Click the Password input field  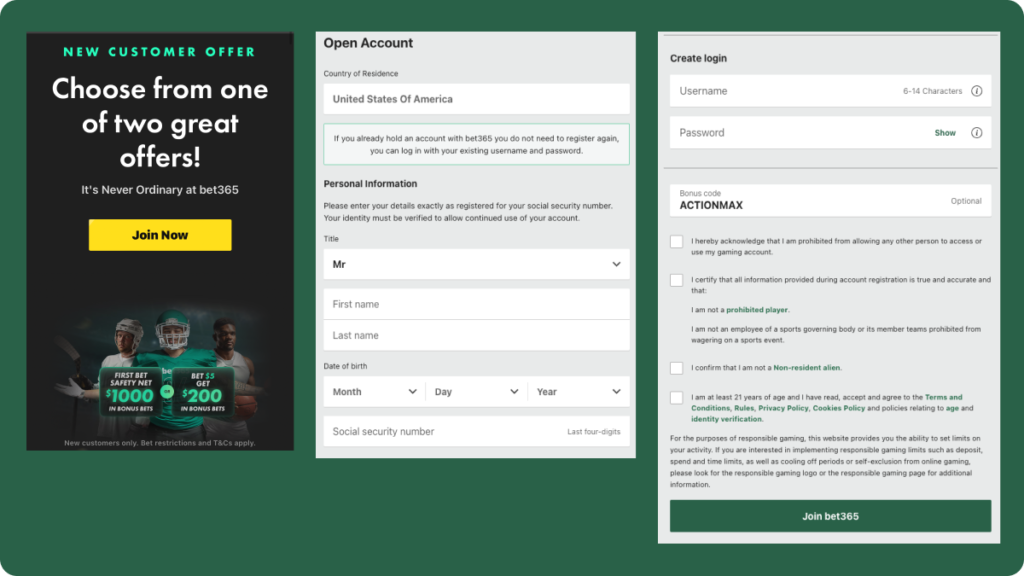point(830,133)
